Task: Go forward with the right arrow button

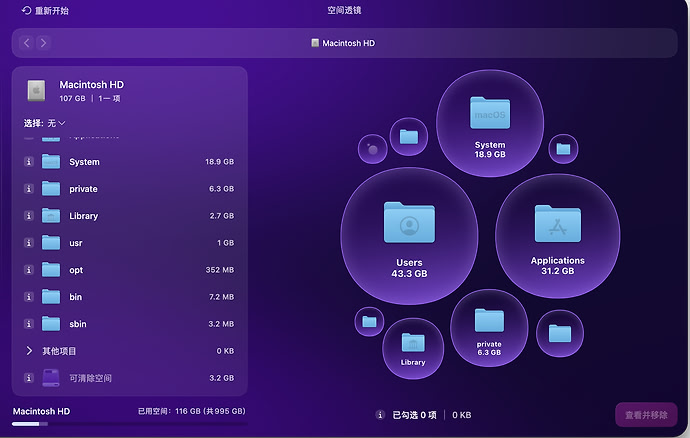Action: point(43,43)
